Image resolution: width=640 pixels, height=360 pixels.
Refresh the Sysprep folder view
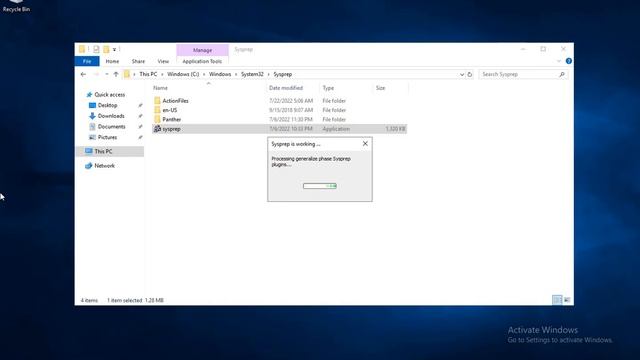tap(470, 74)
